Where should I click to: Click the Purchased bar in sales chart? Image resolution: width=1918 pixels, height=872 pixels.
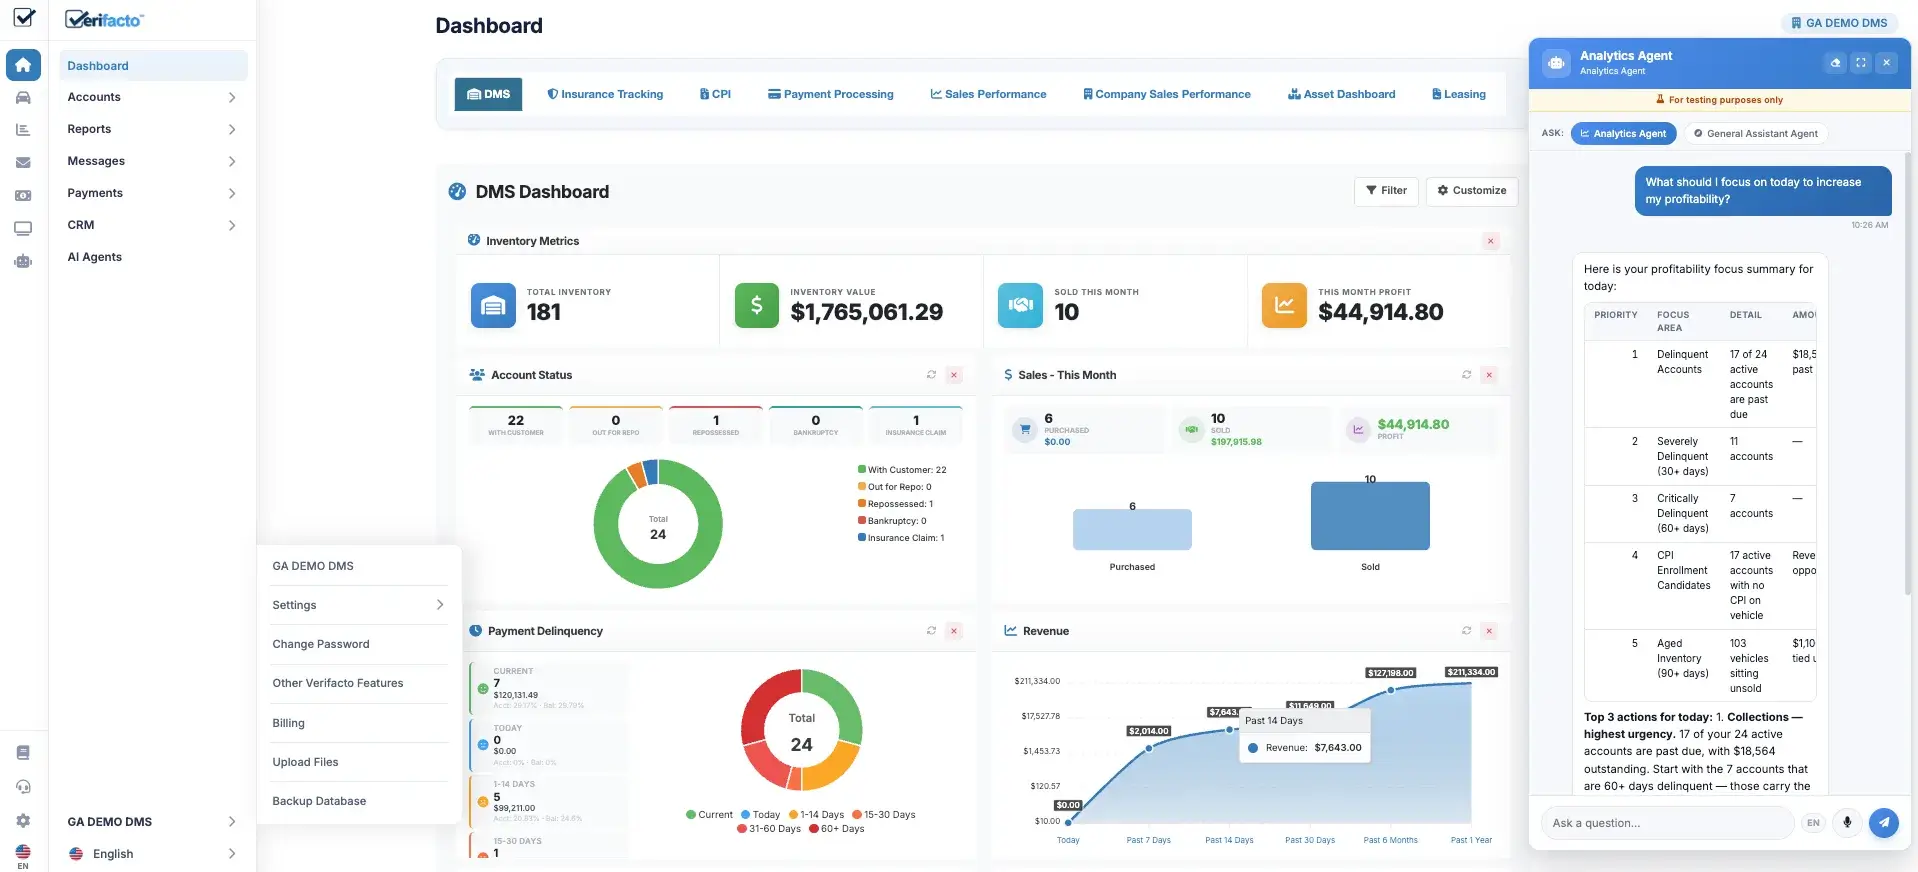coord(1132,530)
